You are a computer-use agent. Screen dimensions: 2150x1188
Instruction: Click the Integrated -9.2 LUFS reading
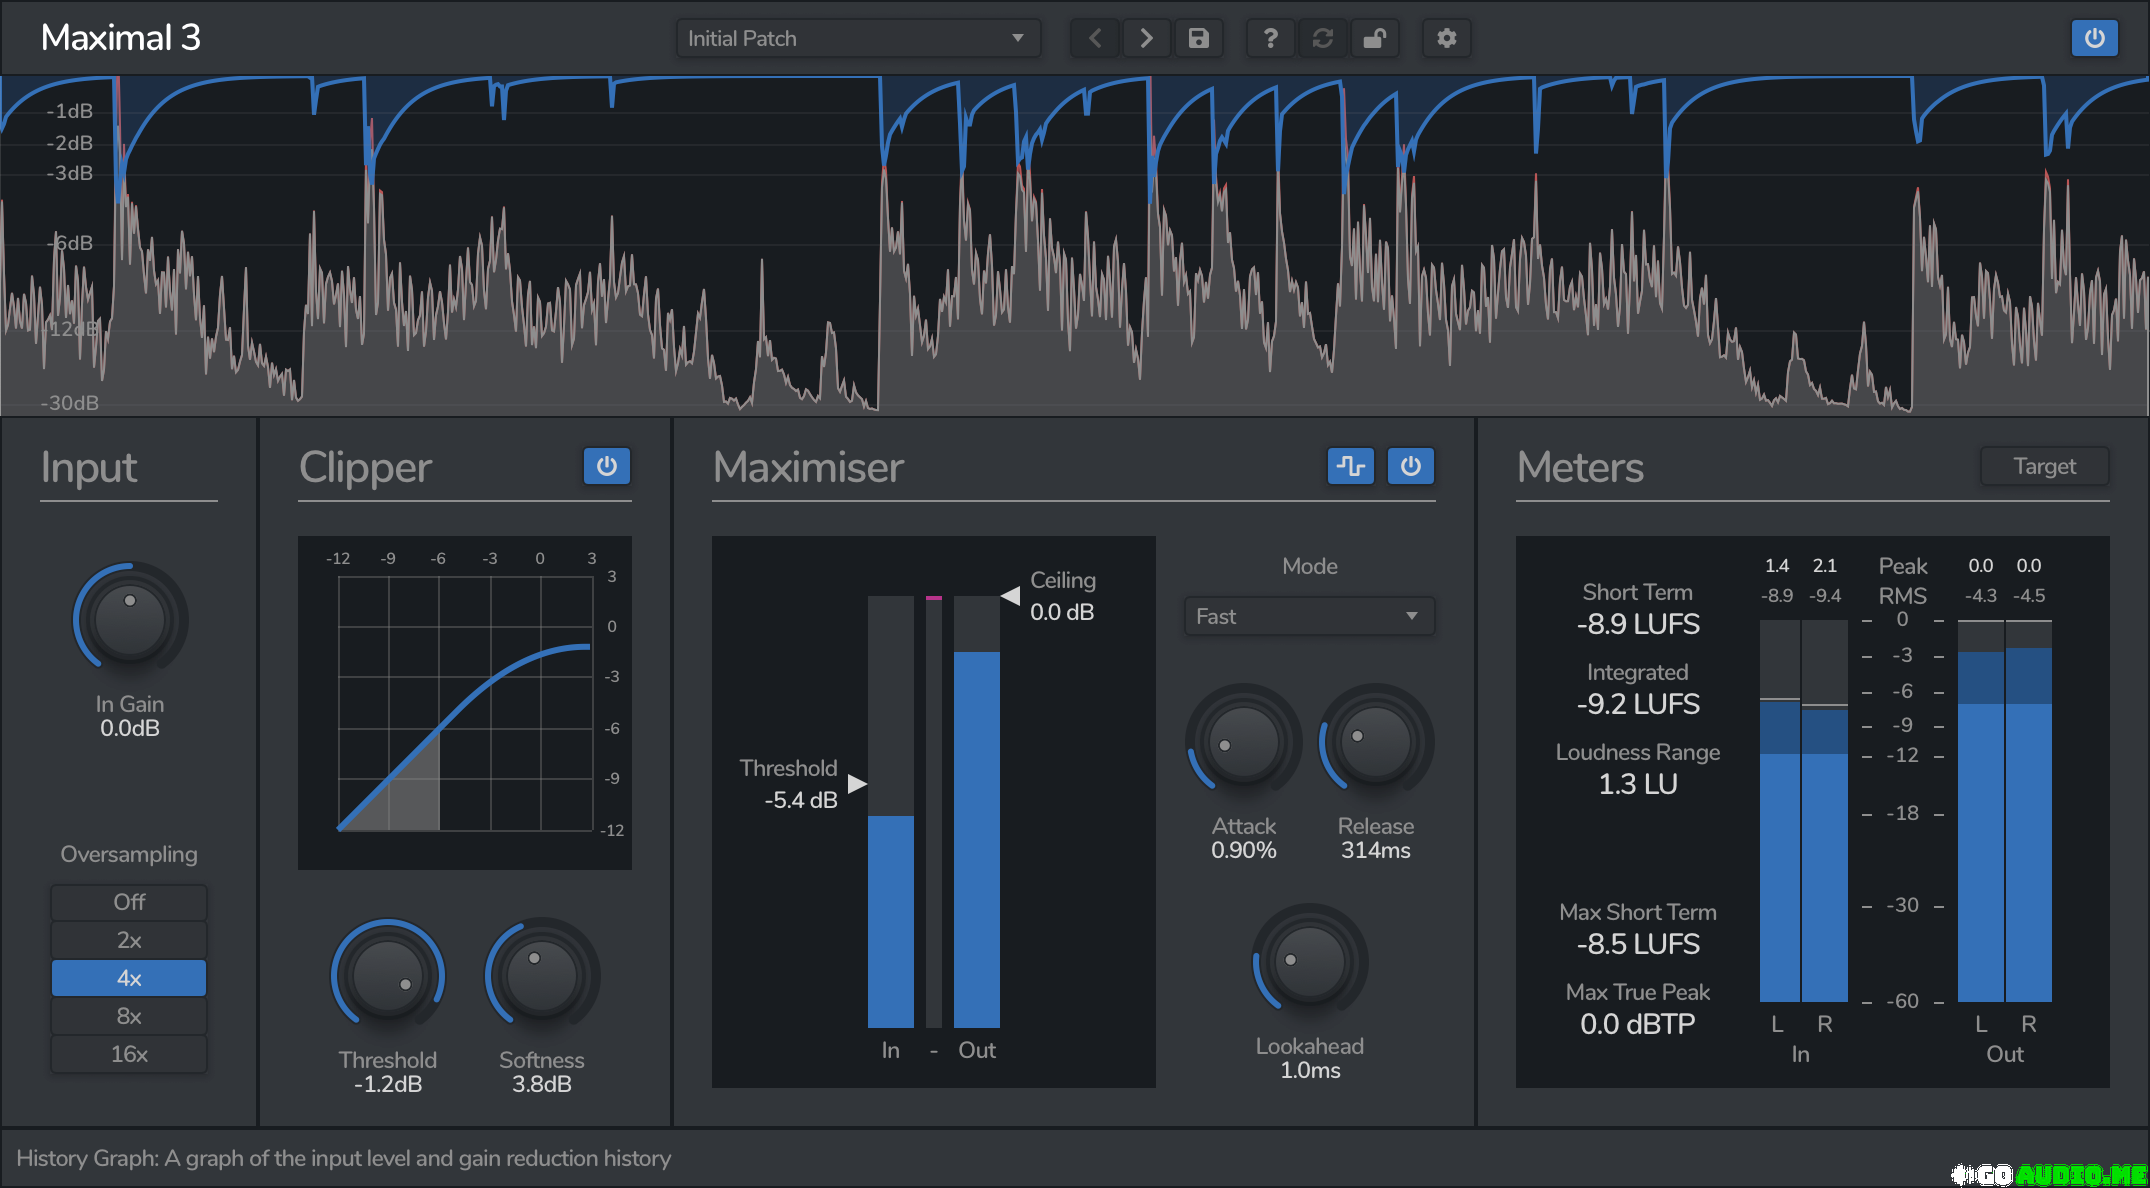[x=1638, y=705]
